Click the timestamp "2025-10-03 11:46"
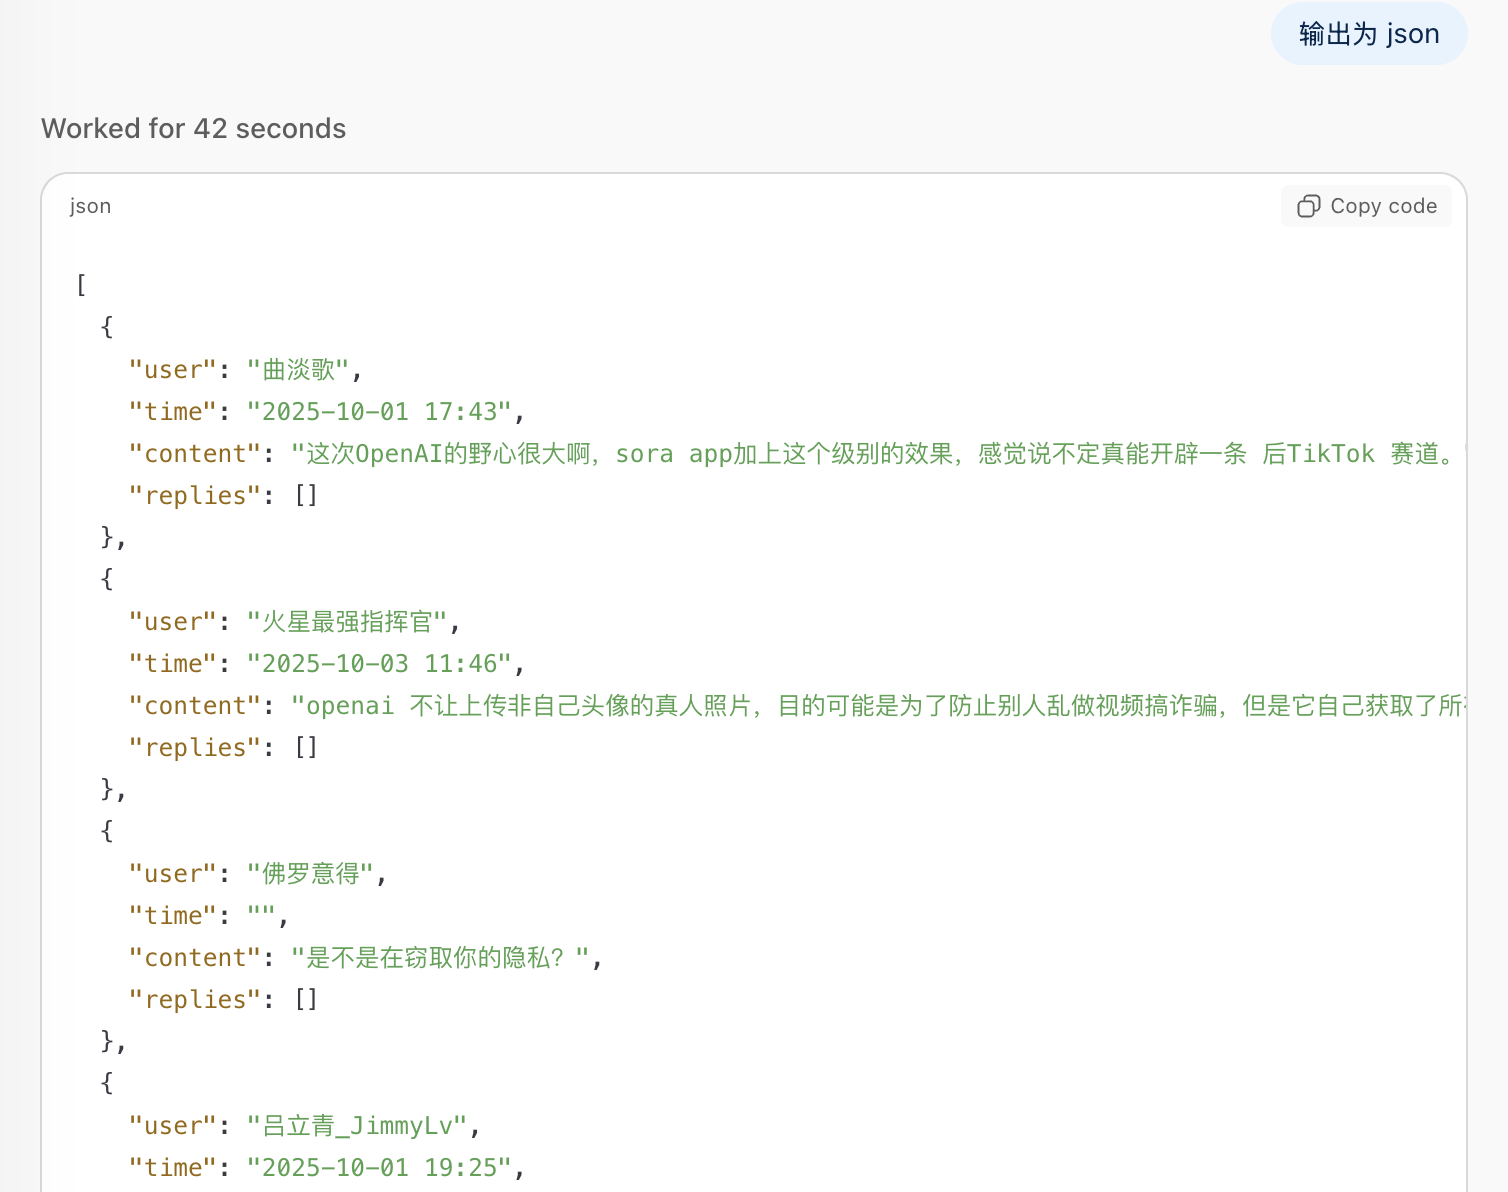This screenshot has height=1192, width=1508. pyautogui.click(x=379, y=664)
